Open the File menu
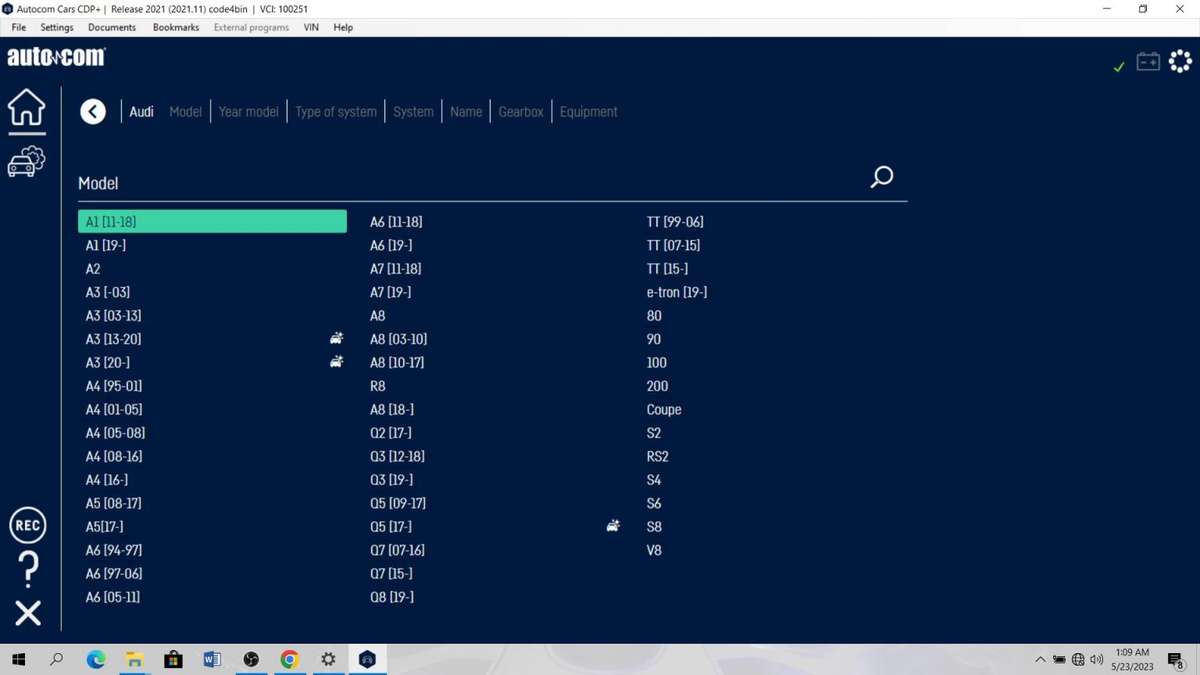This screenshot has height=675, width=1200. (x=19, y=27)
